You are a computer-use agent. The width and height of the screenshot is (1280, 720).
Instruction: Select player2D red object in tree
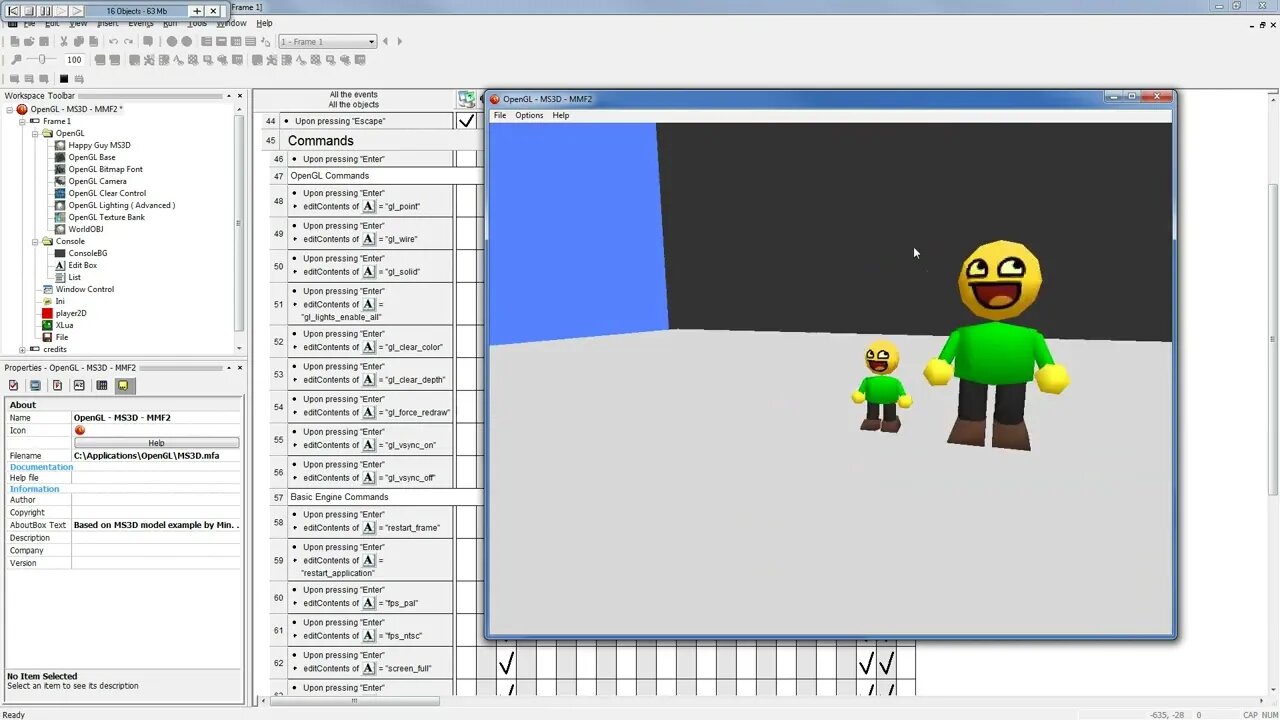[x=70, y=313]
